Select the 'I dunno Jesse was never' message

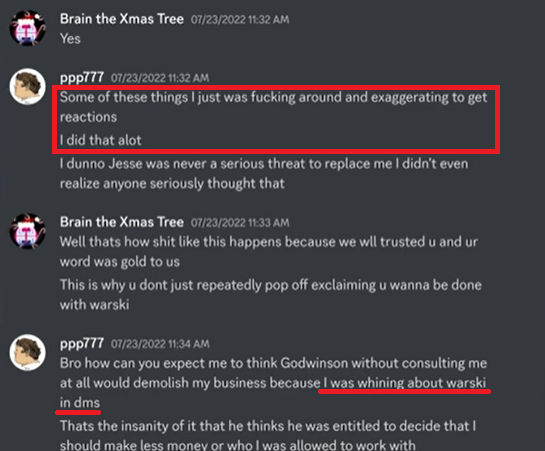click(264, 173)
